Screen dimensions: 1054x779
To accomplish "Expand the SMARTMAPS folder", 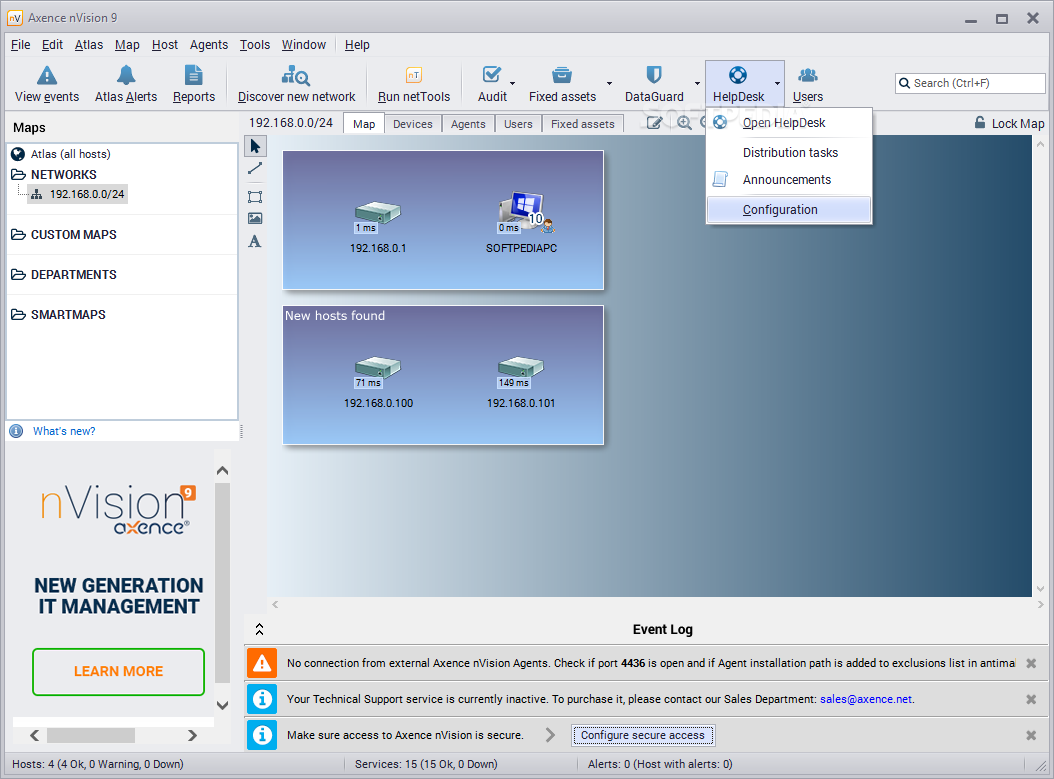I will (x=18, y=315).
